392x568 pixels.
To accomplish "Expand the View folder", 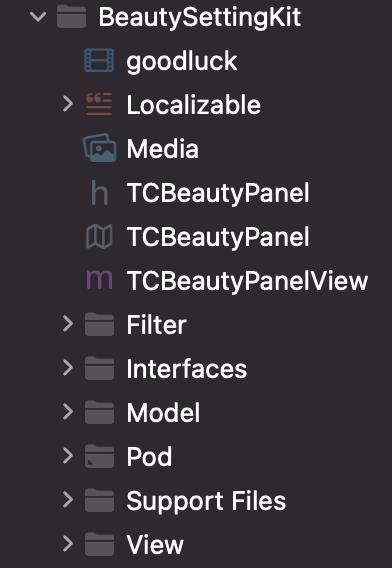I will click(x=67, y=544).
